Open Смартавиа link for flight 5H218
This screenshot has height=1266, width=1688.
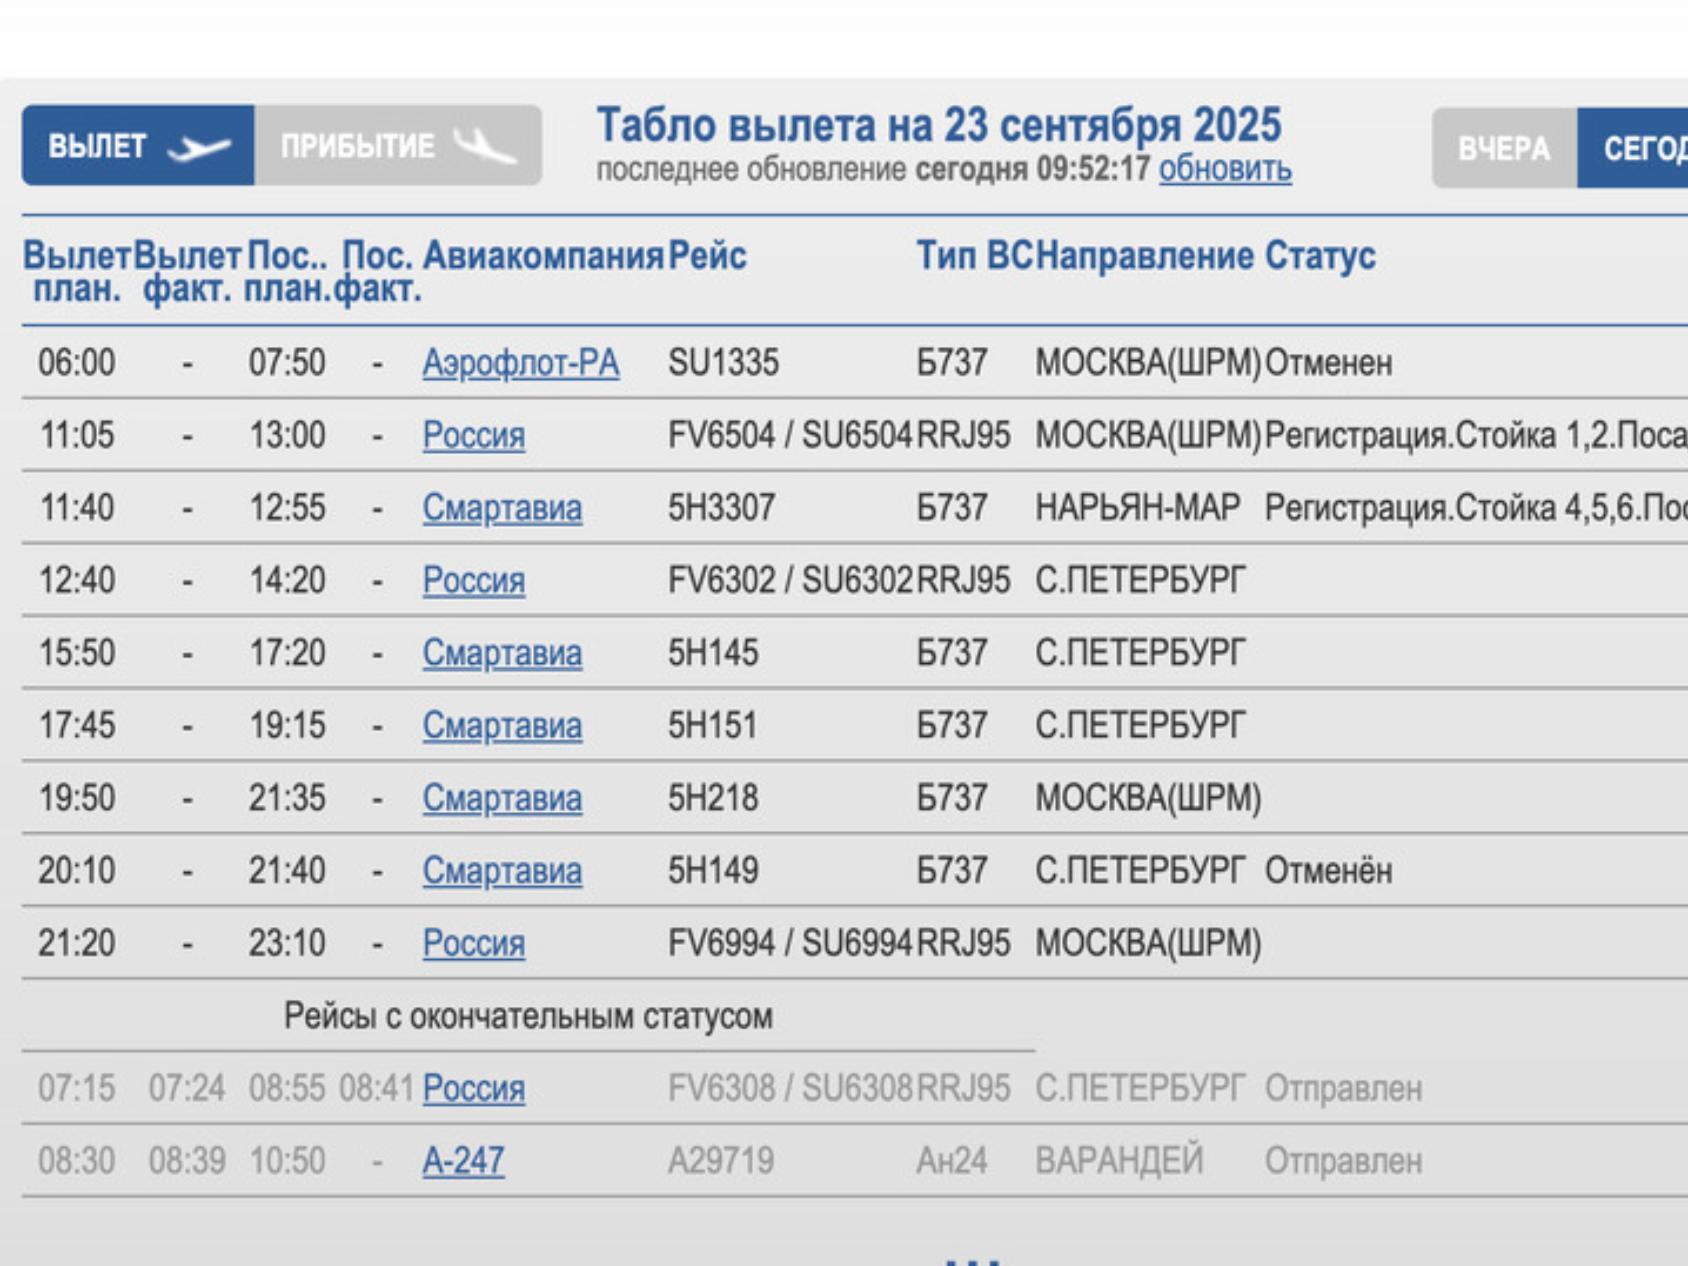(501, 799)
